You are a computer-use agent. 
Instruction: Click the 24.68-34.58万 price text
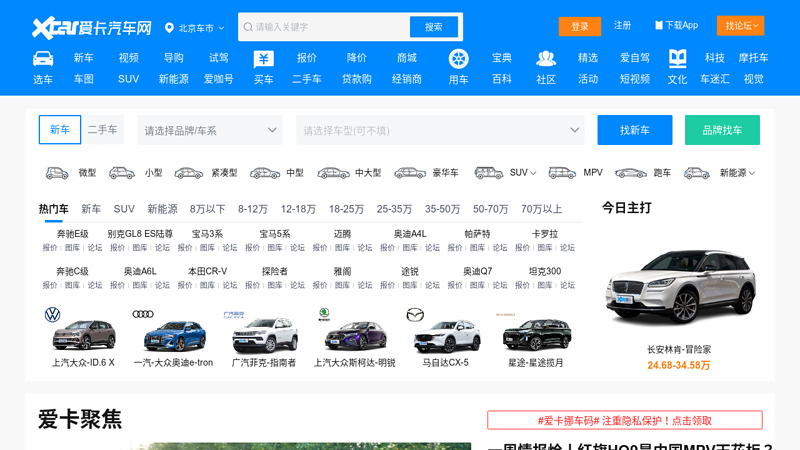coord(679,365)
